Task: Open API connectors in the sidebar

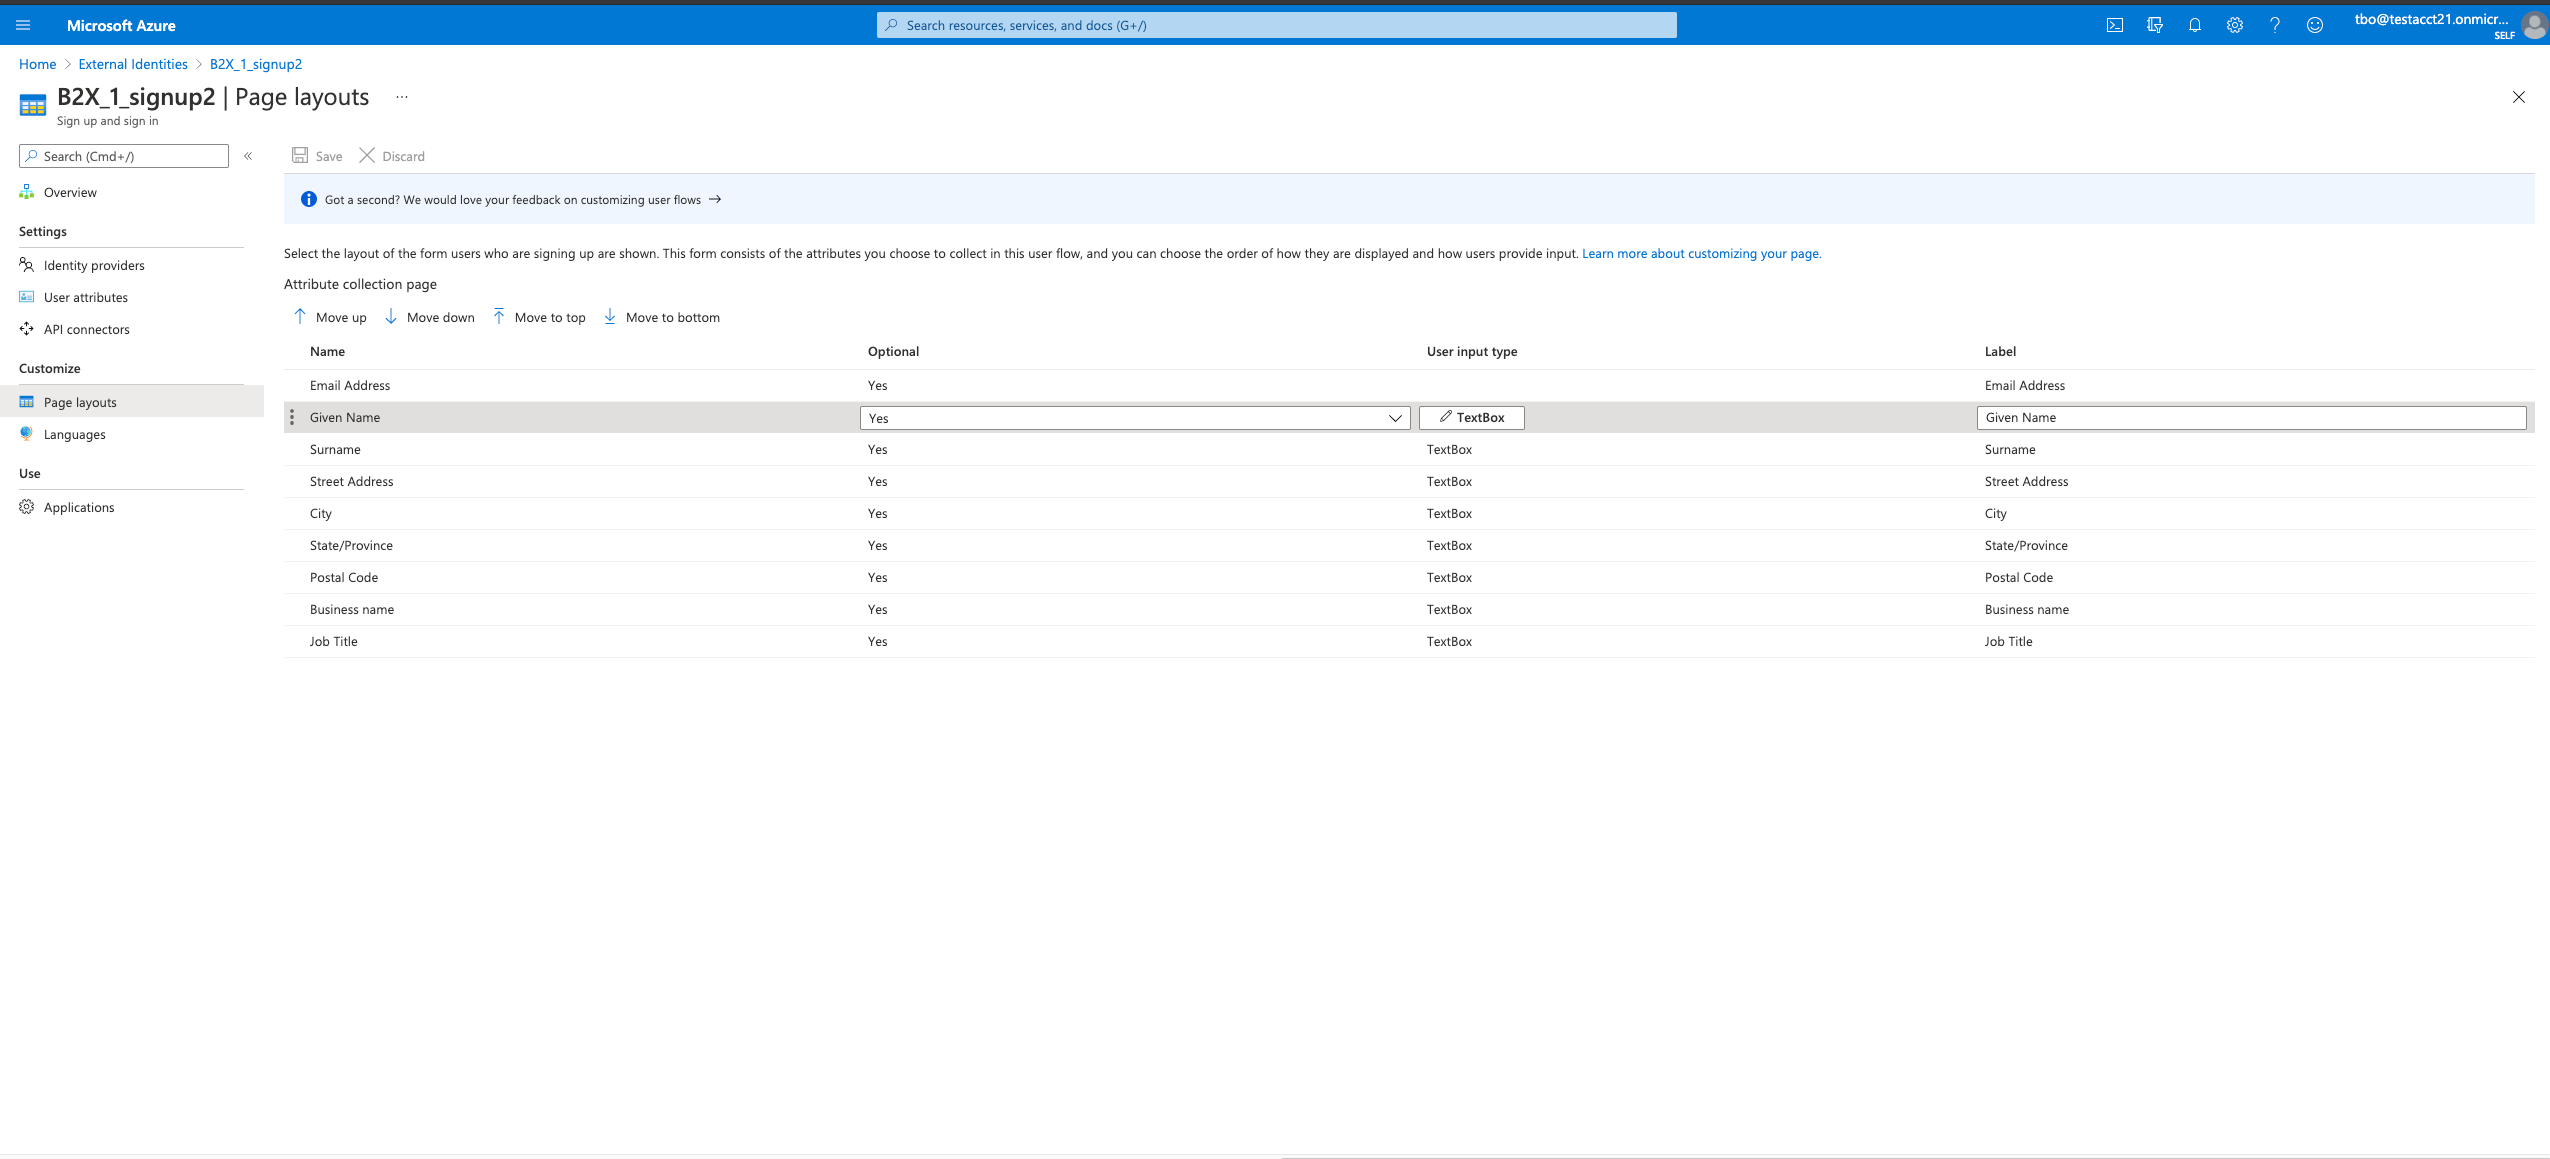Action: click(x=87, y=329)
